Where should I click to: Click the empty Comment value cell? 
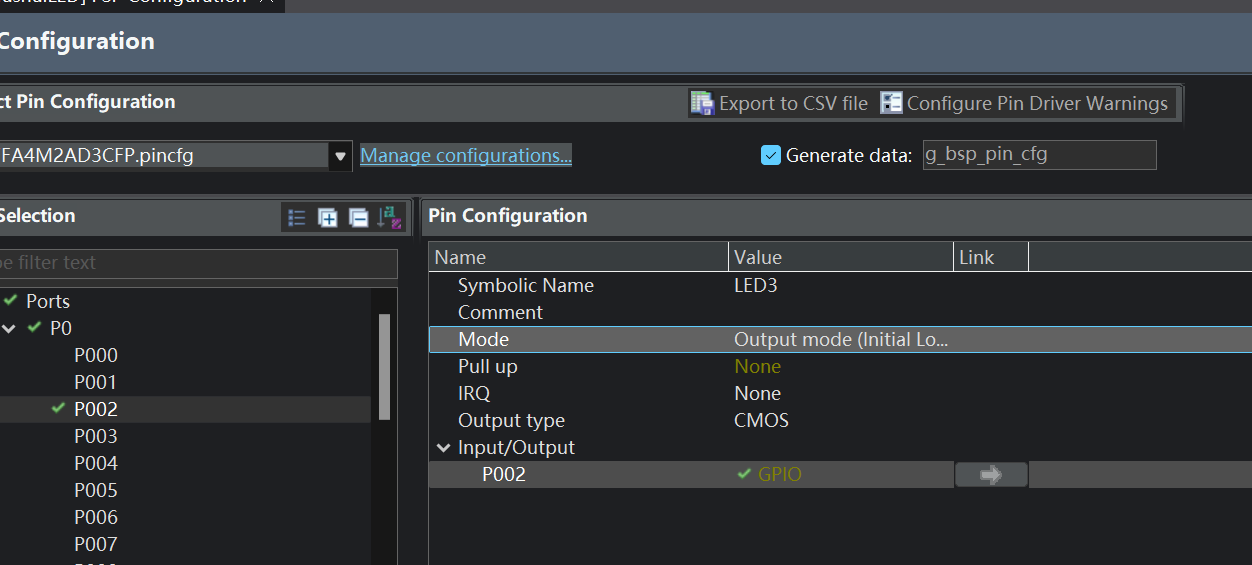841,312
